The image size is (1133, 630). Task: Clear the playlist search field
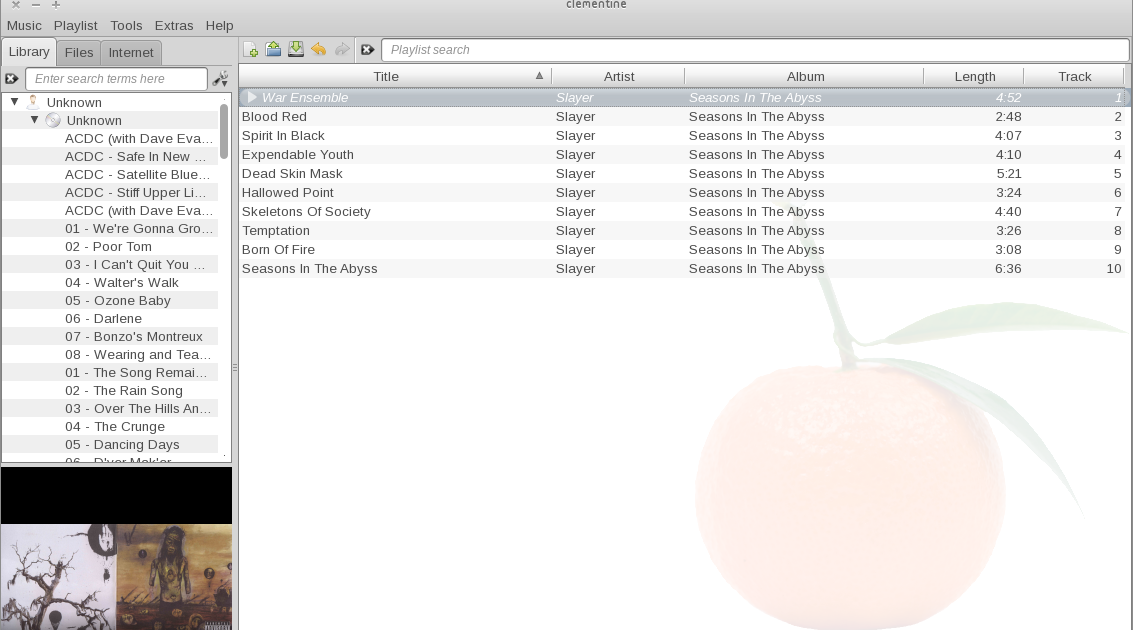pyautogui.click(x=367, y=48)
